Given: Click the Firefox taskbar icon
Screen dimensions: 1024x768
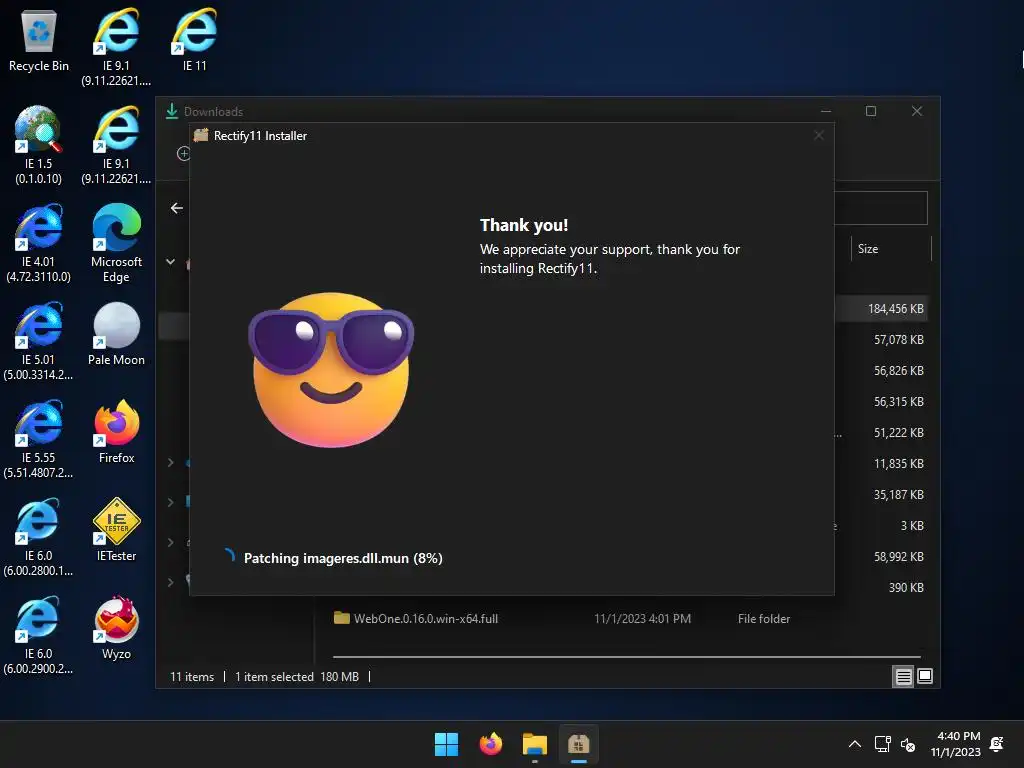Looking at the screenshot, I should (490, 744).
